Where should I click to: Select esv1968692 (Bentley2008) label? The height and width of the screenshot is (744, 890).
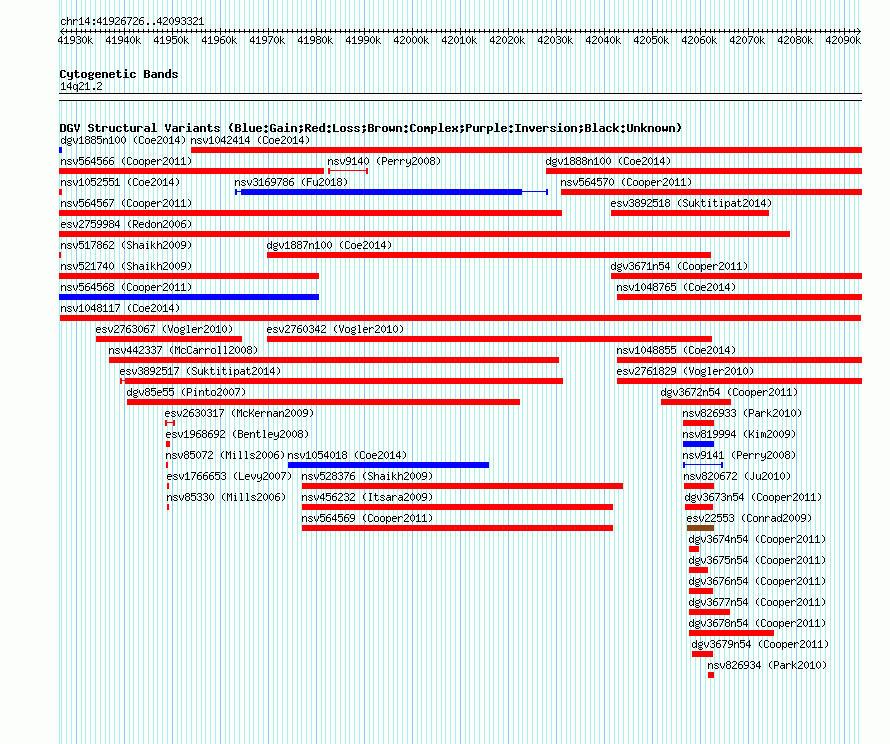pyautogui.click(x=237, y=434)
